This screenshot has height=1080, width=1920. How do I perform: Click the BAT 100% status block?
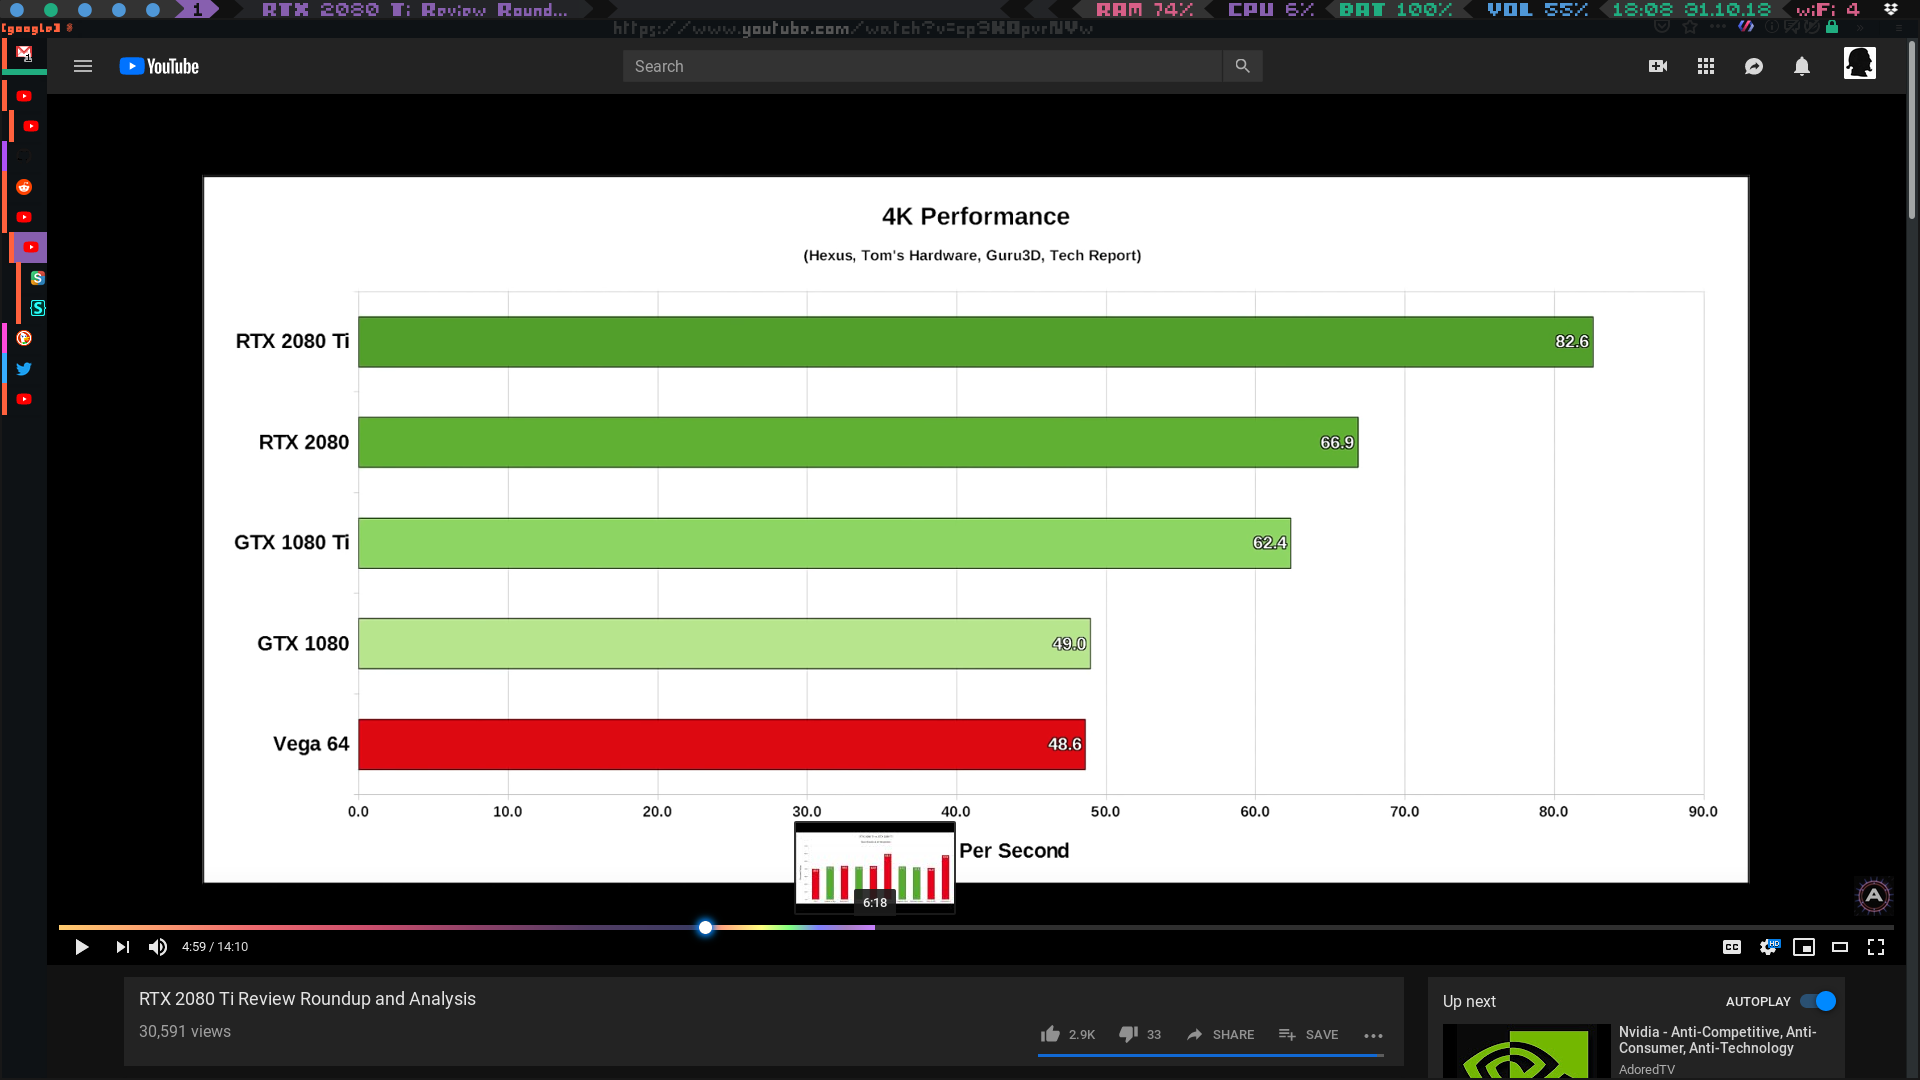click(1395, 9)
